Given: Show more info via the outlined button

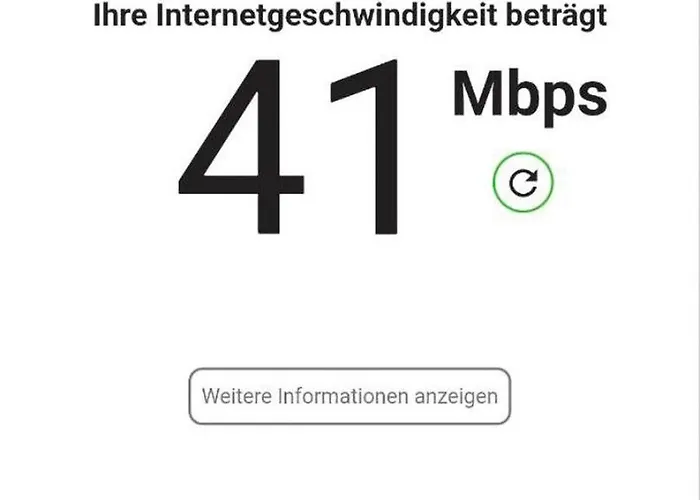Looking at the screenshot, I should click(x=350, y=396).
